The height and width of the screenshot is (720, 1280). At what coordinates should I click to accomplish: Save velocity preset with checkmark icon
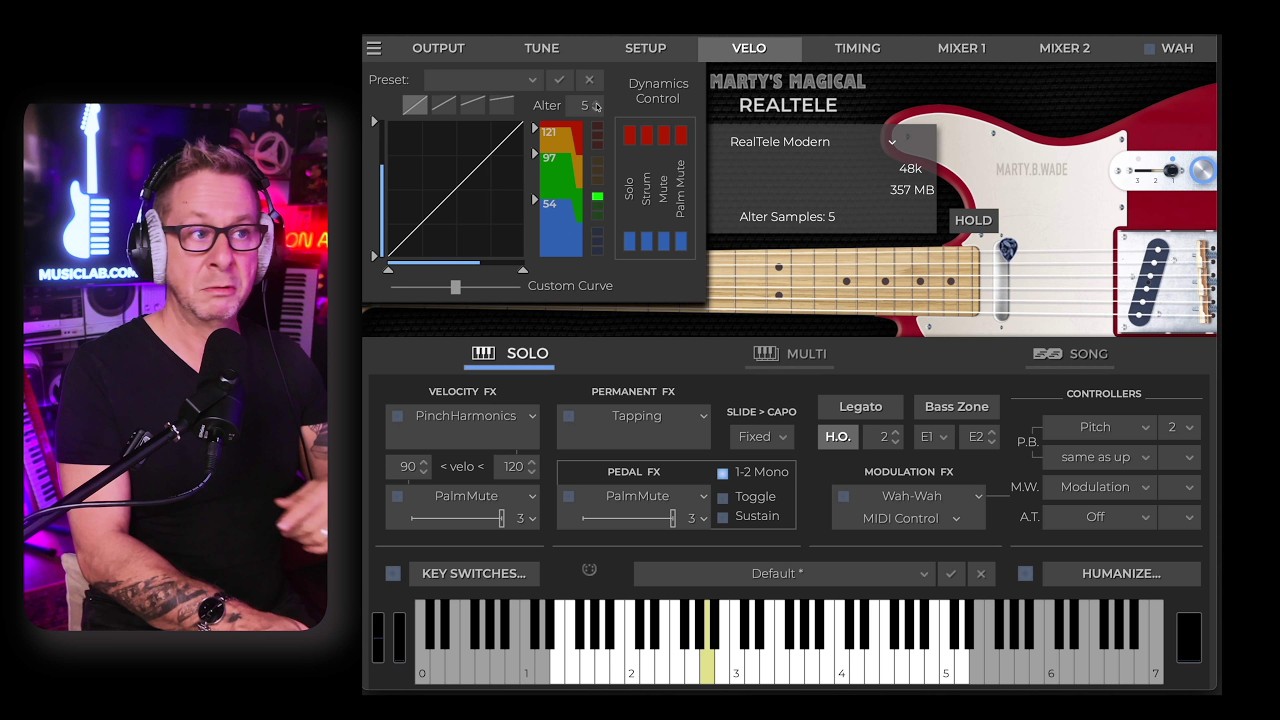click(559, 80)
